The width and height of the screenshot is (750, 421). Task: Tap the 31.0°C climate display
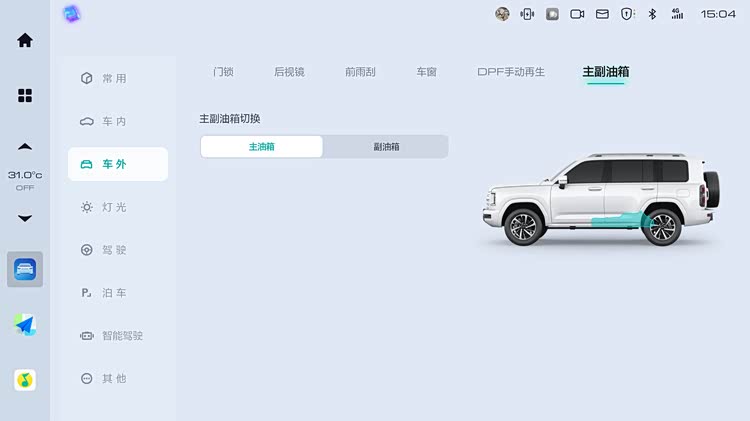coord(25,180)
